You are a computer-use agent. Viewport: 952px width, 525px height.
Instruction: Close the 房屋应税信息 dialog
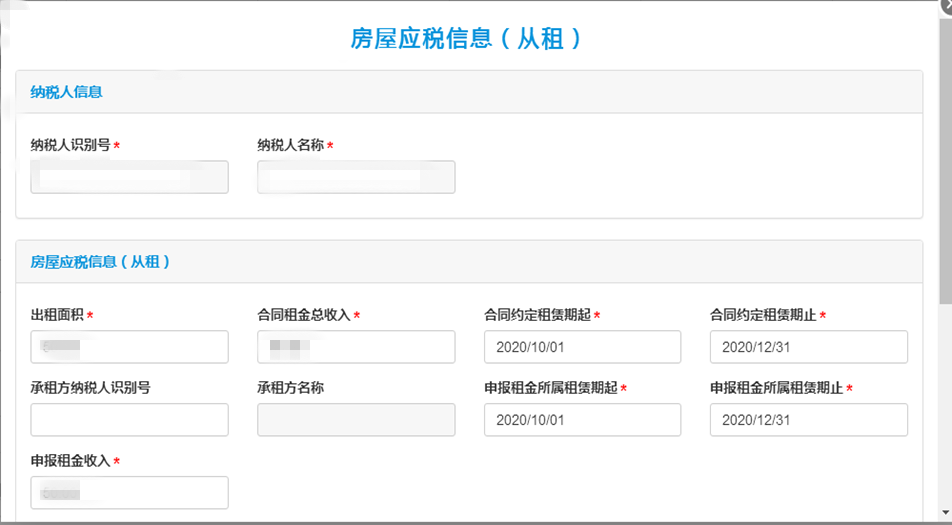[946, 4]
